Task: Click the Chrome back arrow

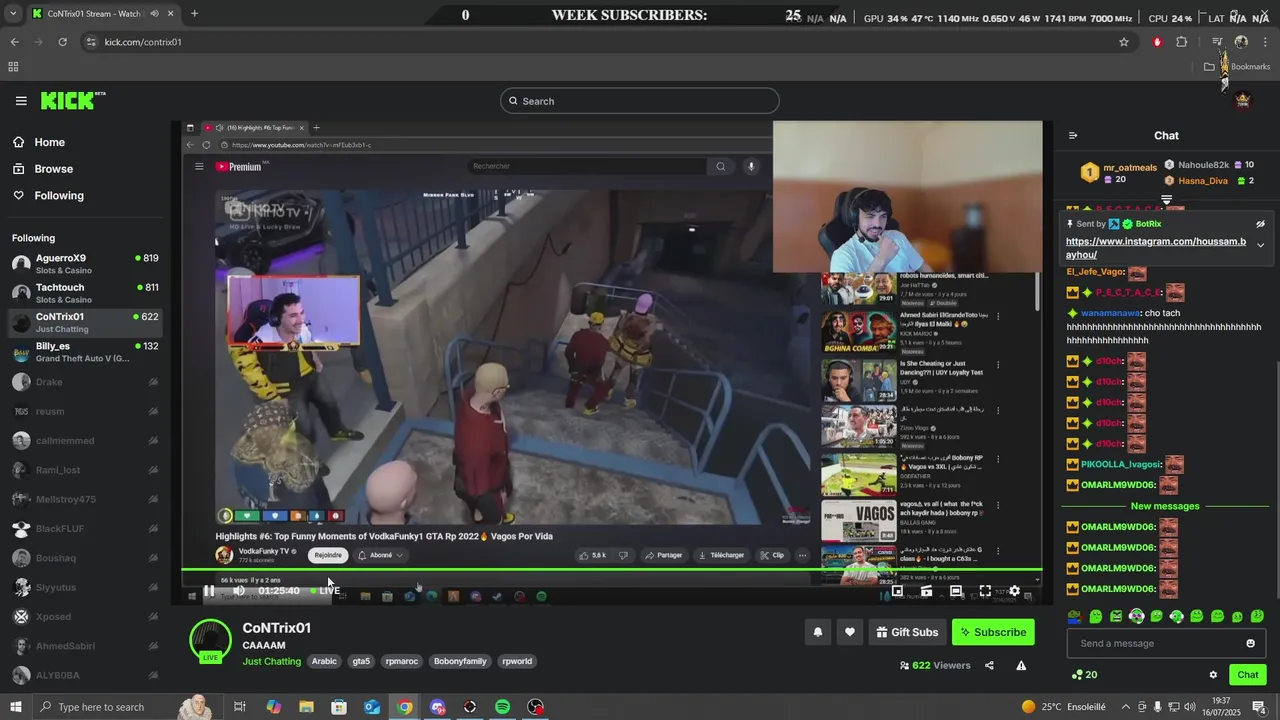Action: point(14,42)
